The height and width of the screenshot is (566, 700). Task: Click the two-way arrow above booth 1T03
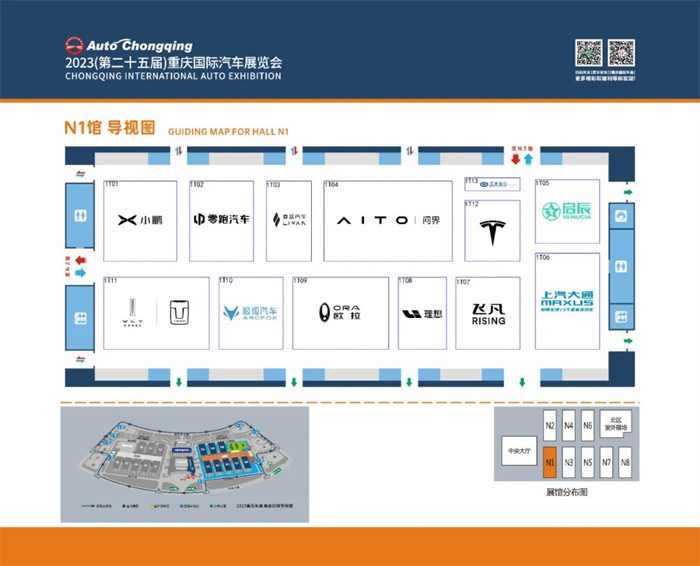(294, 151)
